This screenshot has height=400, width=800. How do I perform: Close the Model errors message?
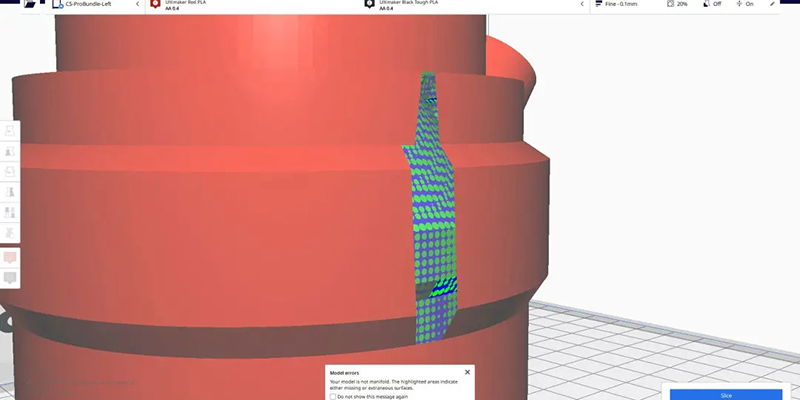[466, 371]
